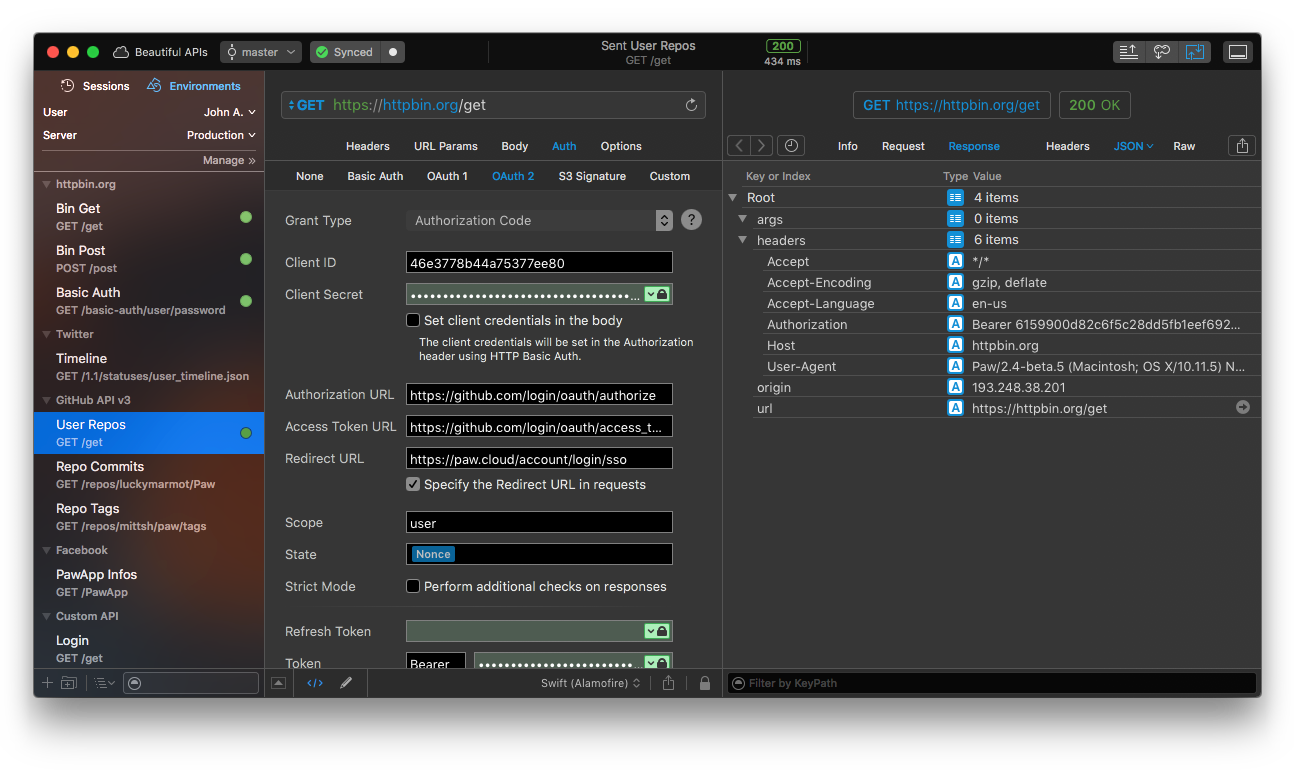Viewport: 1294px width, 778px height.
Task: Click the response export share icon
Action: pyautogui.click(x=1242, y=146)
